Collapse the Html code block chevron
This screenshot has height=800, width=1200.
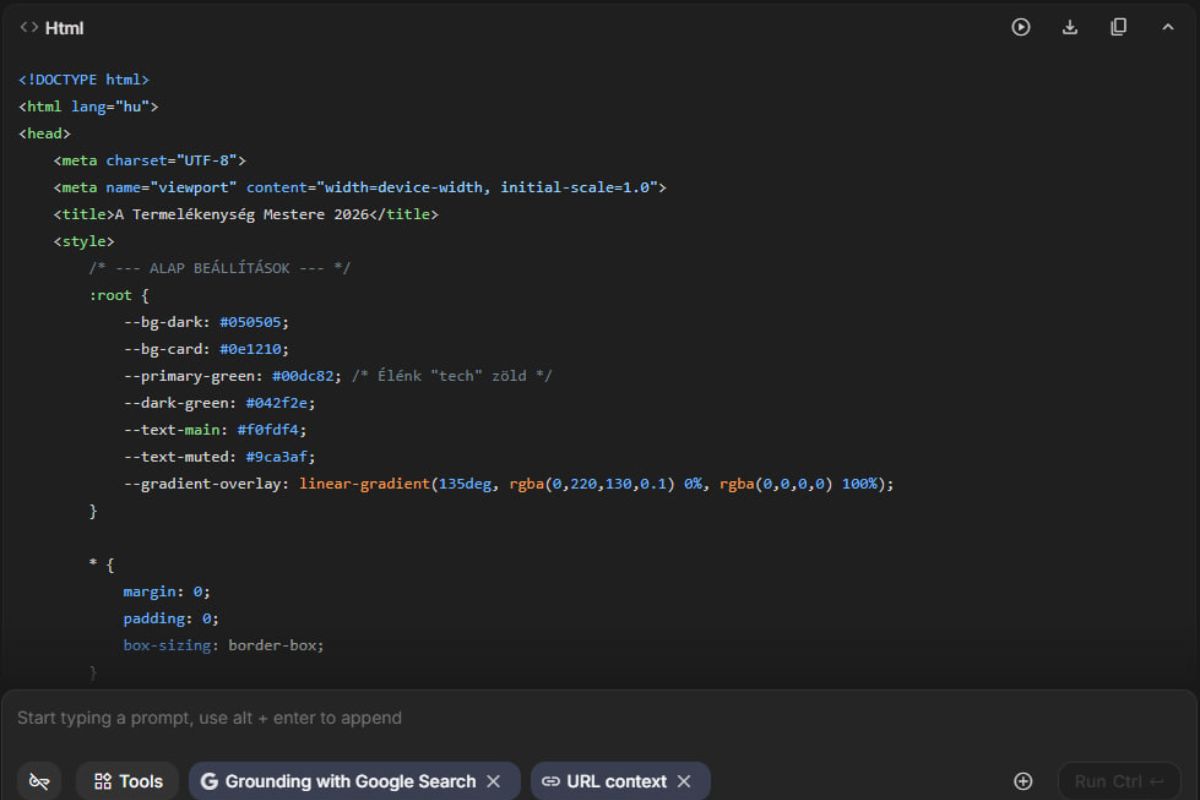pyautogui.click(x=1167, y=28)
